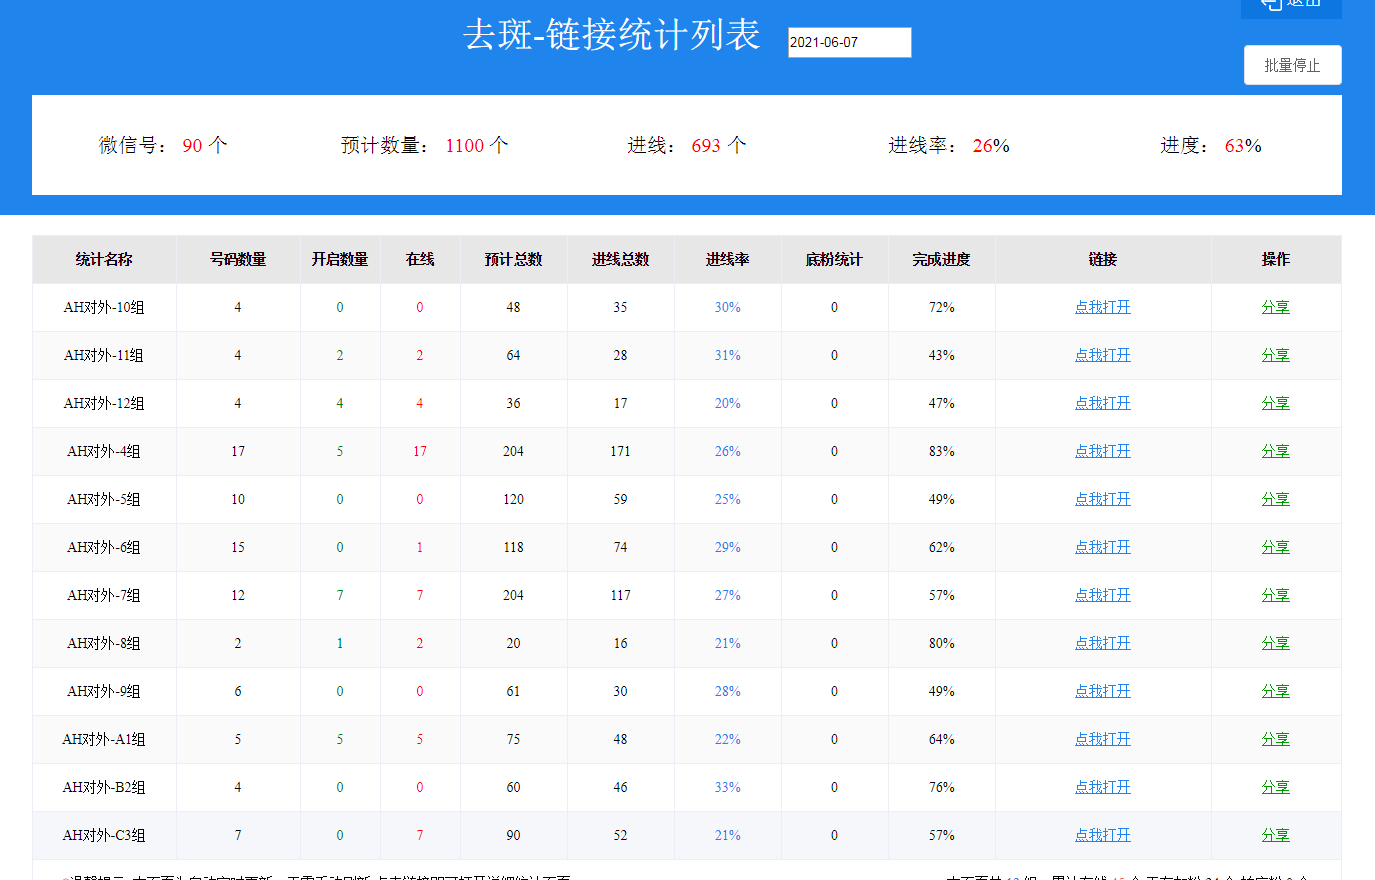Click the 操作 column header
The height and width of the screenshot is (880, 1375).
(x=1276, y=259)
